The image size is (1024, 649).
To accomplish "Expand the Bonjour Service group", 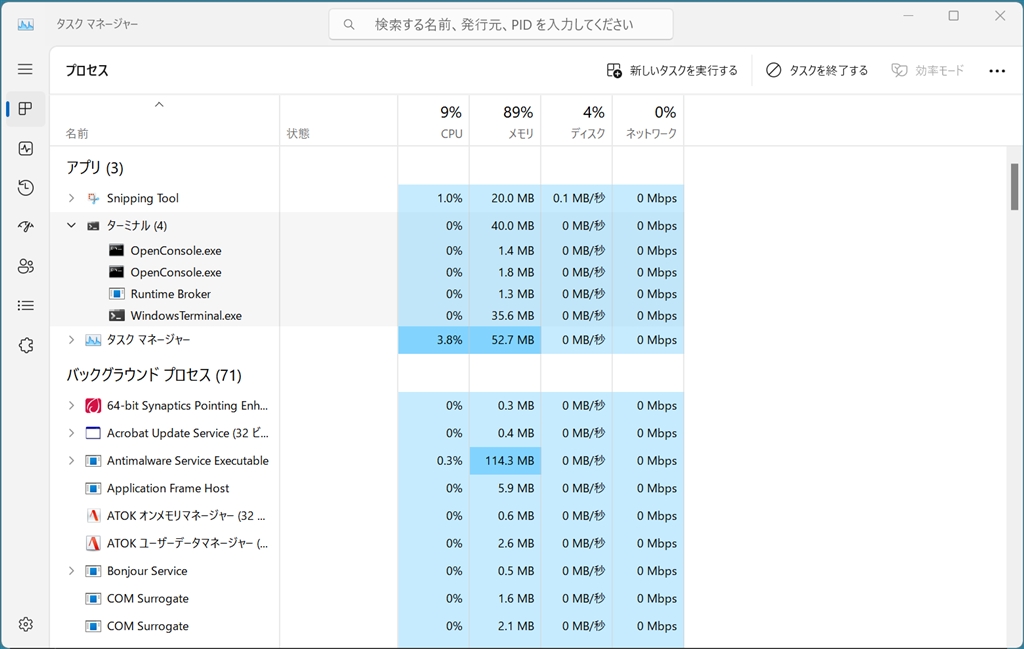I will (71, 571).
